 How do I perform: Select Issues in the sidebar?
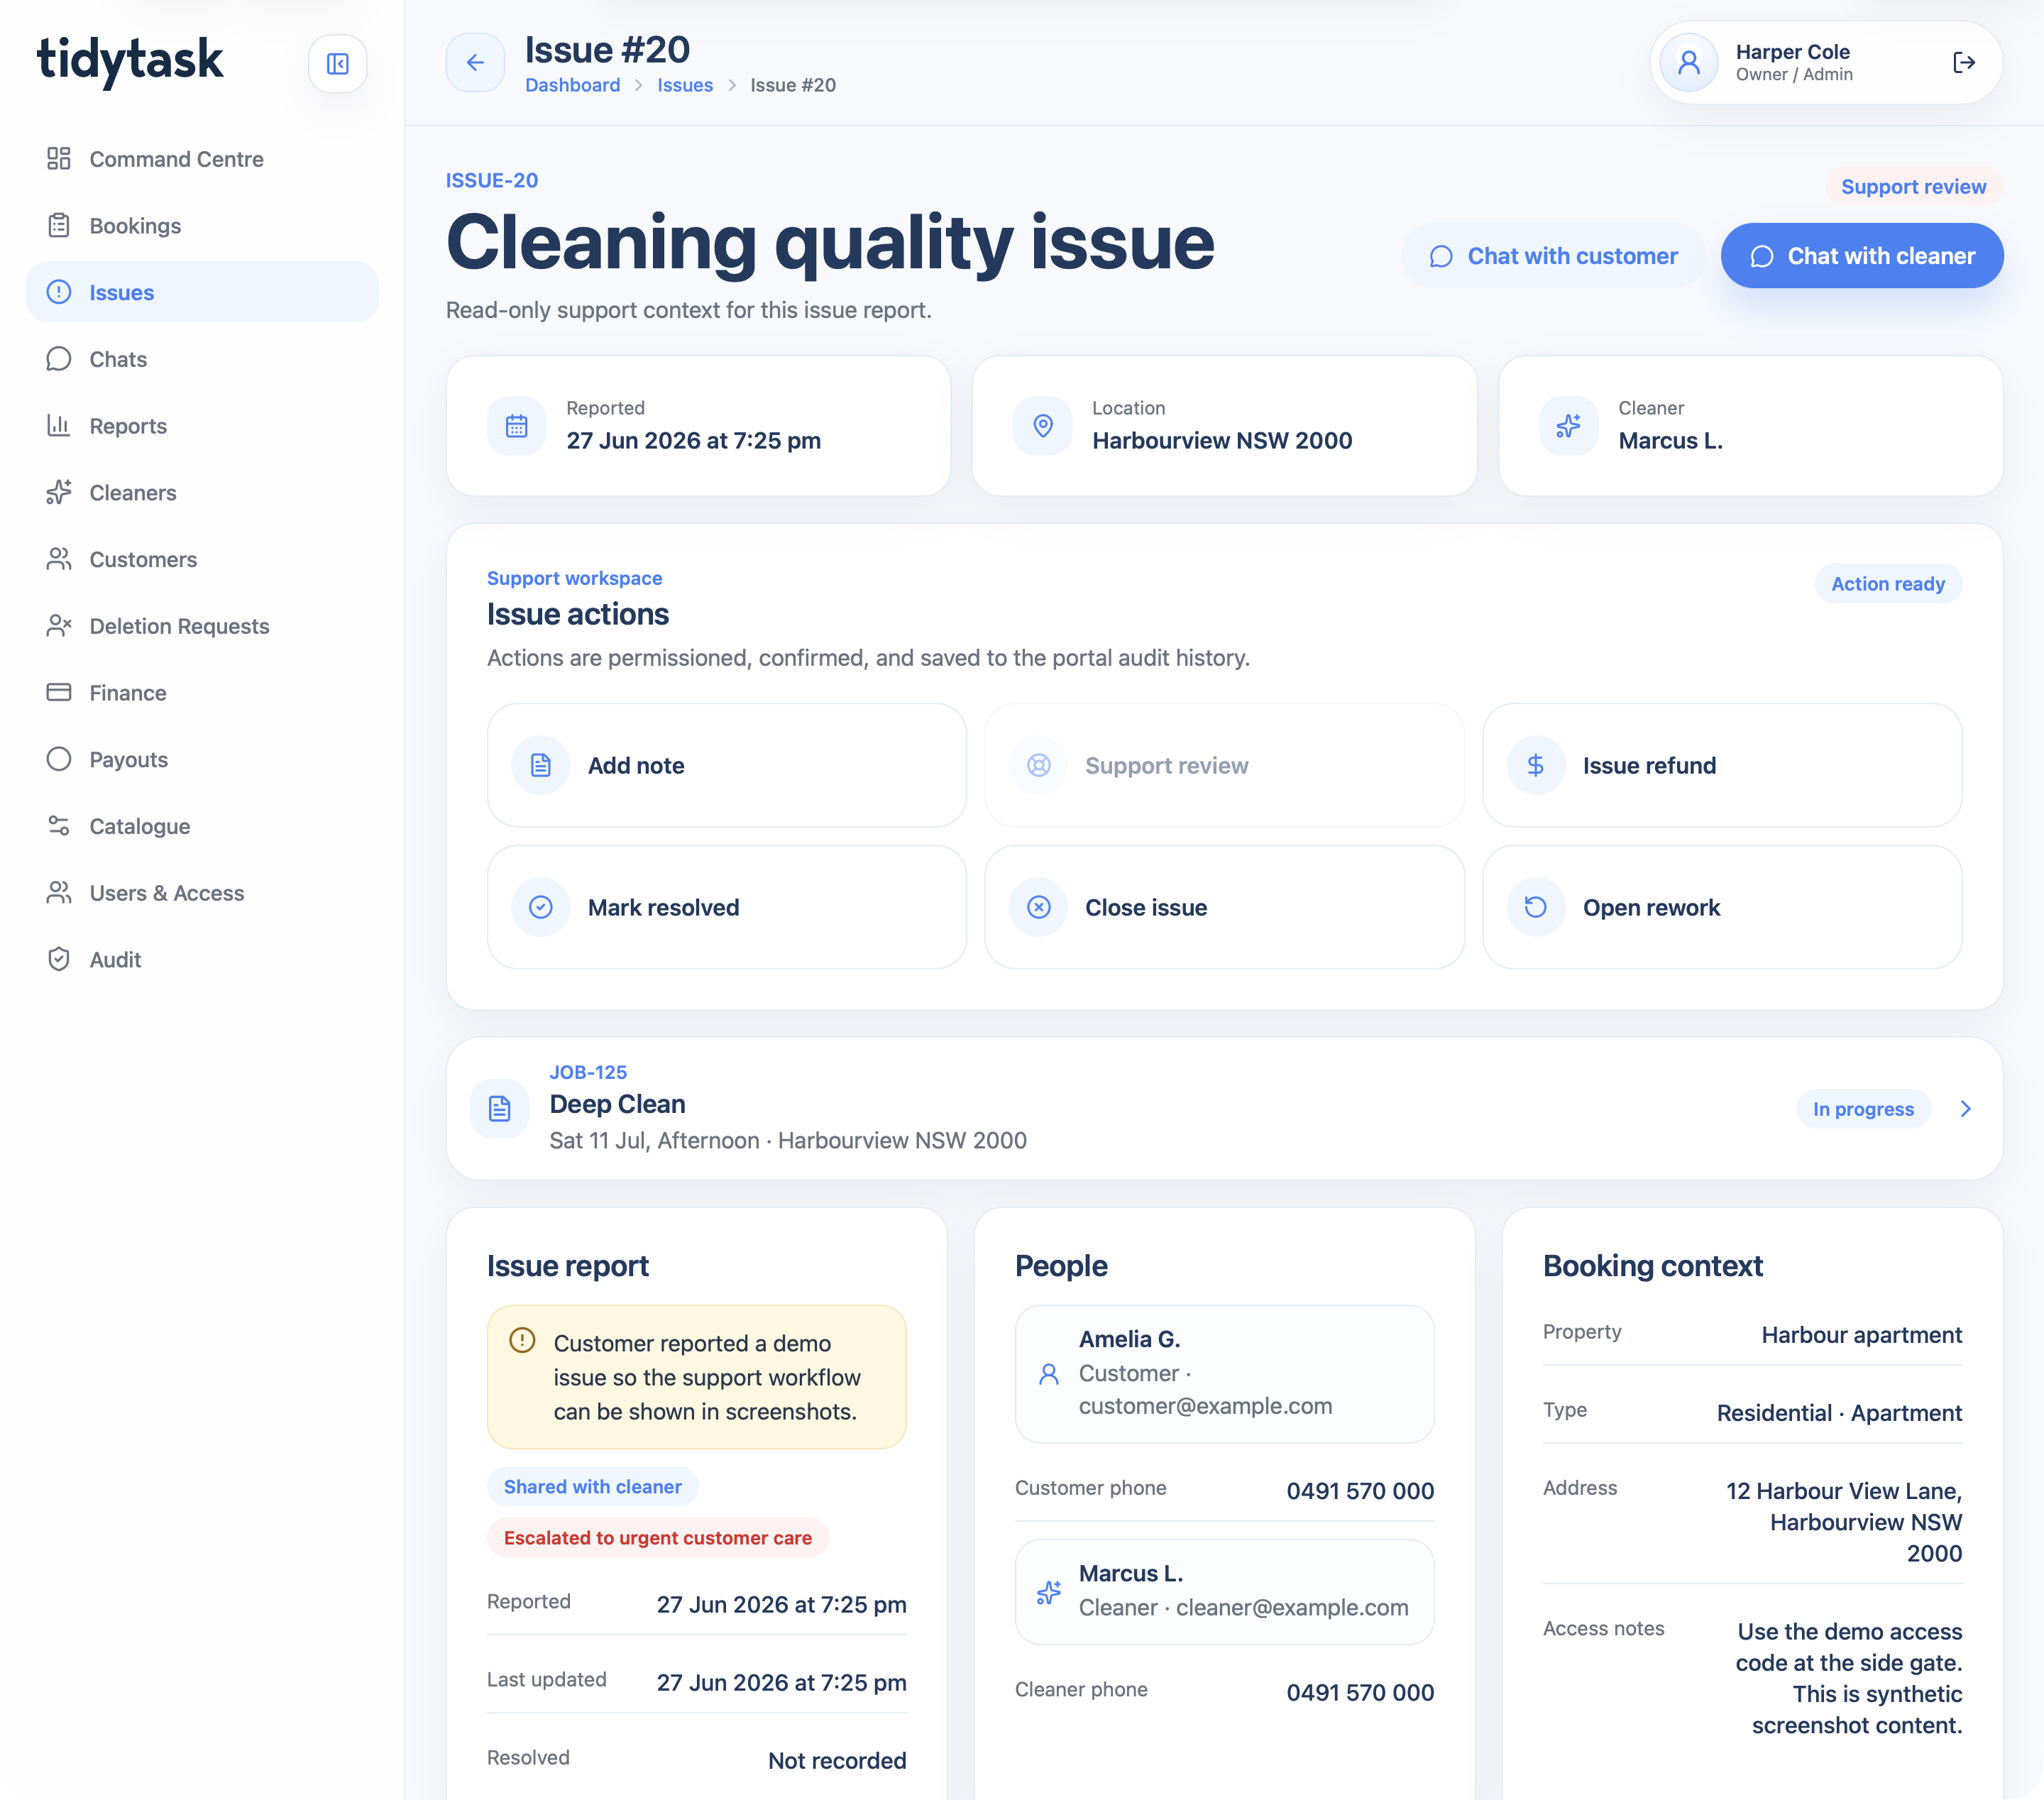click(x=202, y=292)
